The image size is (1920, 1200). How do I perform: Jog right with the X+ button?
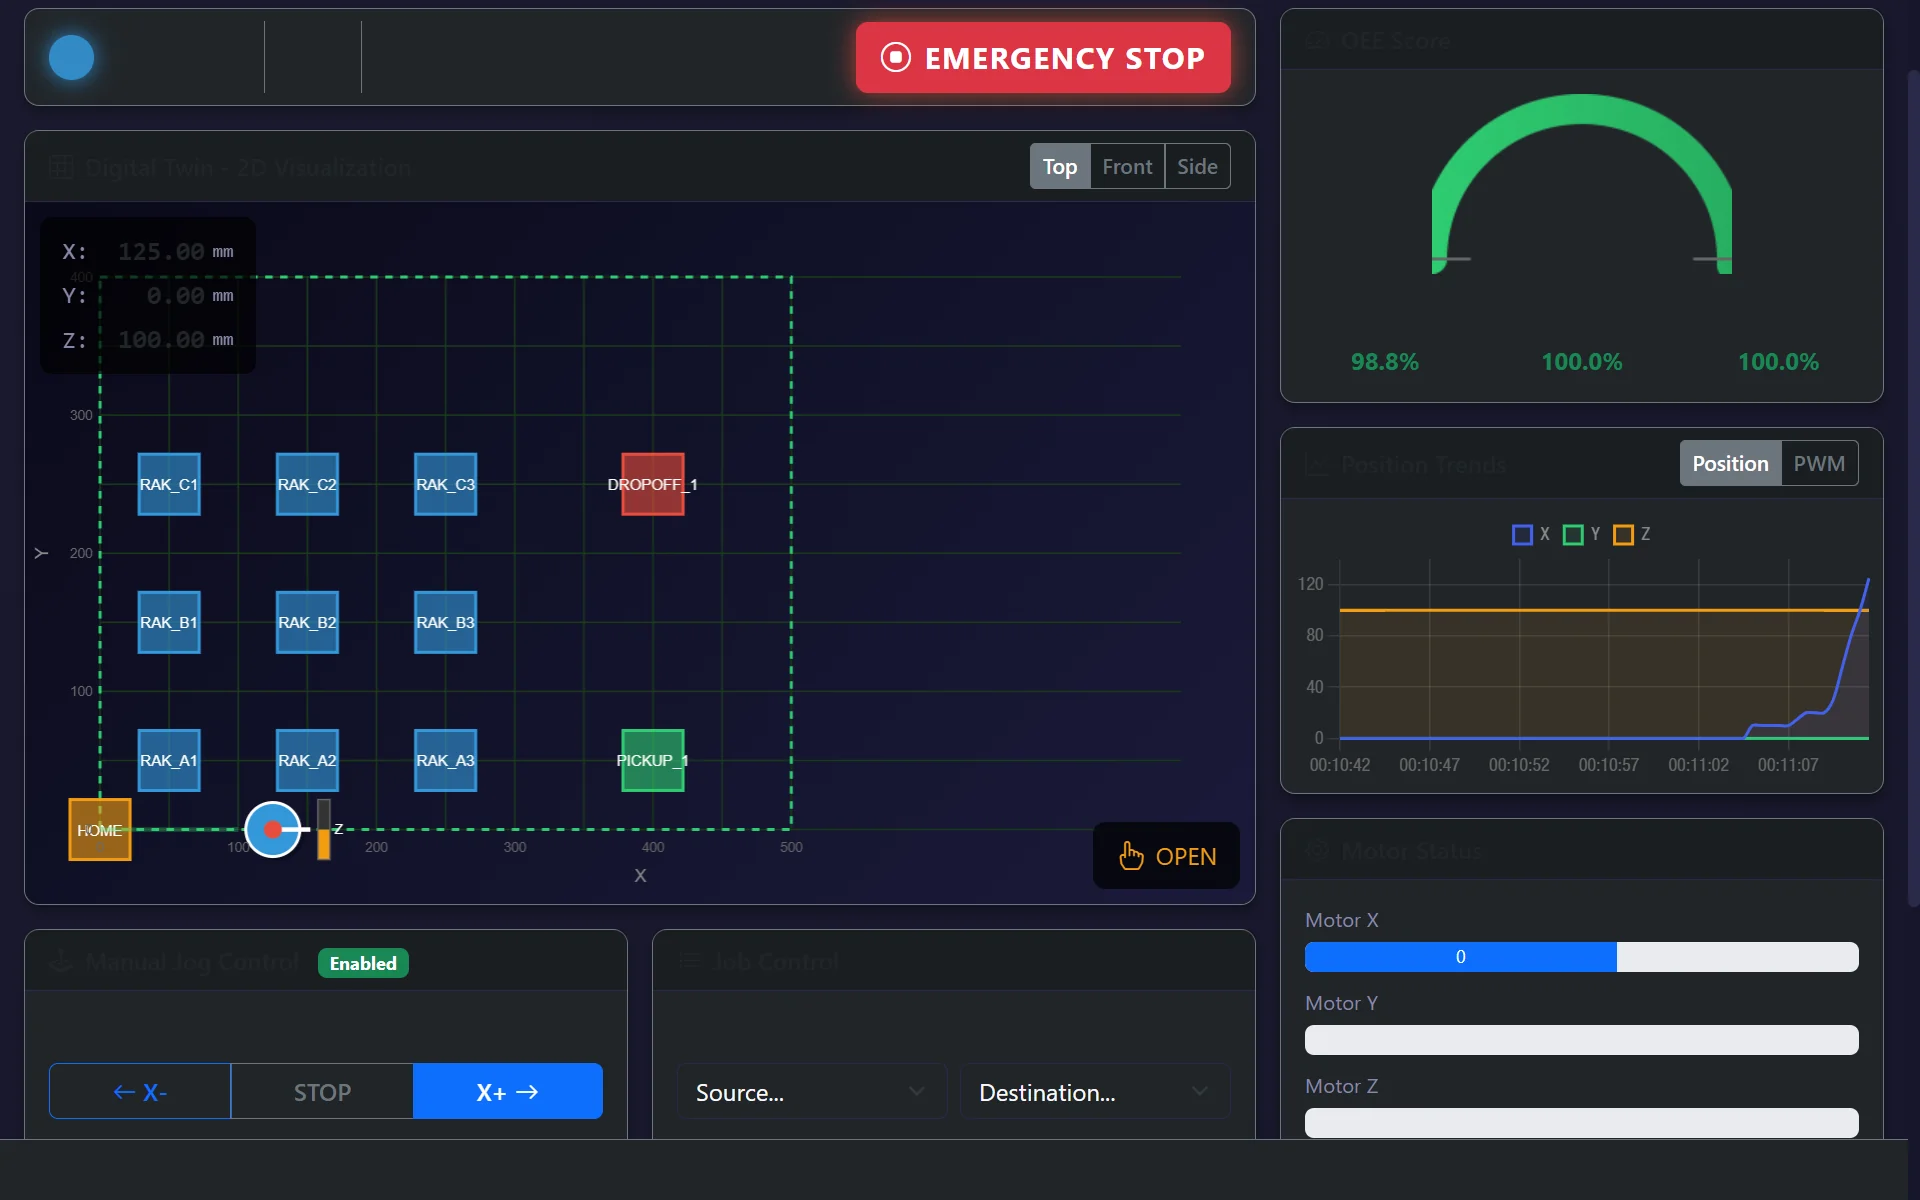pyautogui.click(x=508, y=1091)
